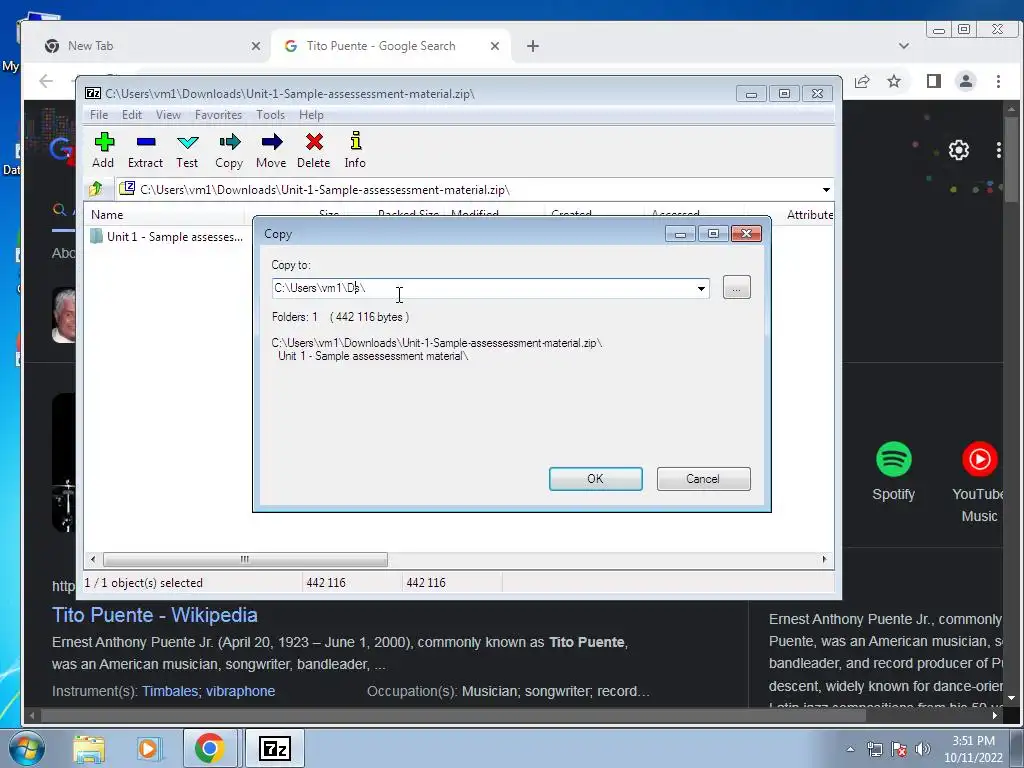Viewport: 1024px width, 768px height.
Task: Click the Move toolbar icon
Action: (271, 150)
